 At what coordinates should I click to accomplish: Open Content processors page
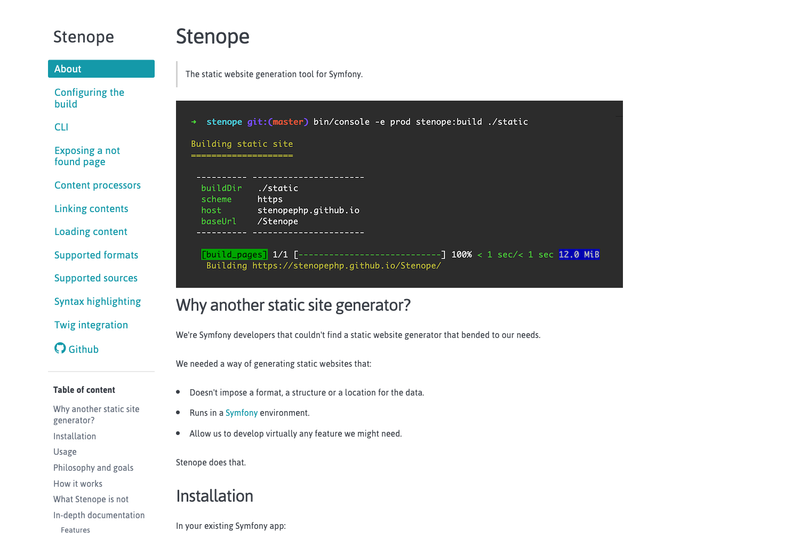[97, 185]
